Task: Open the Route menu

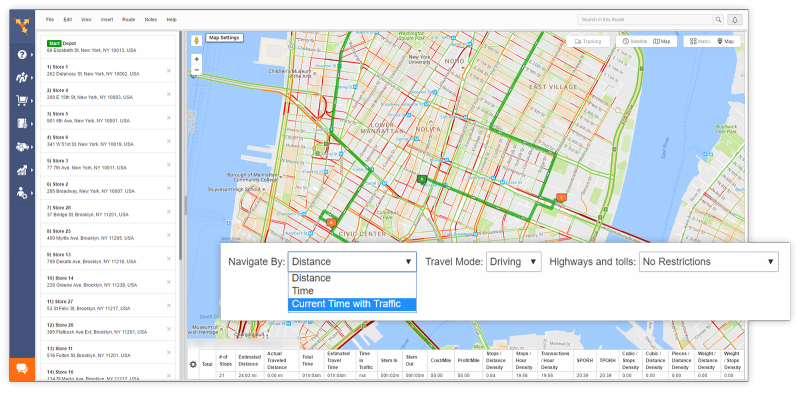Action: click(129, 20)
